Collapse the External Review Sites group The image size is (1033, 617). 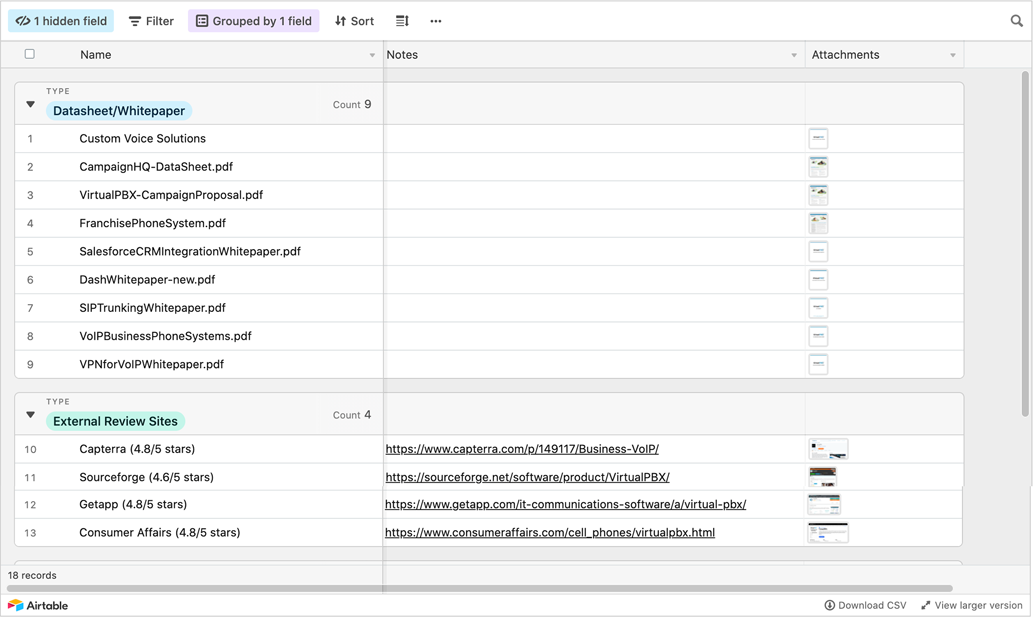(x=30, y=415)
